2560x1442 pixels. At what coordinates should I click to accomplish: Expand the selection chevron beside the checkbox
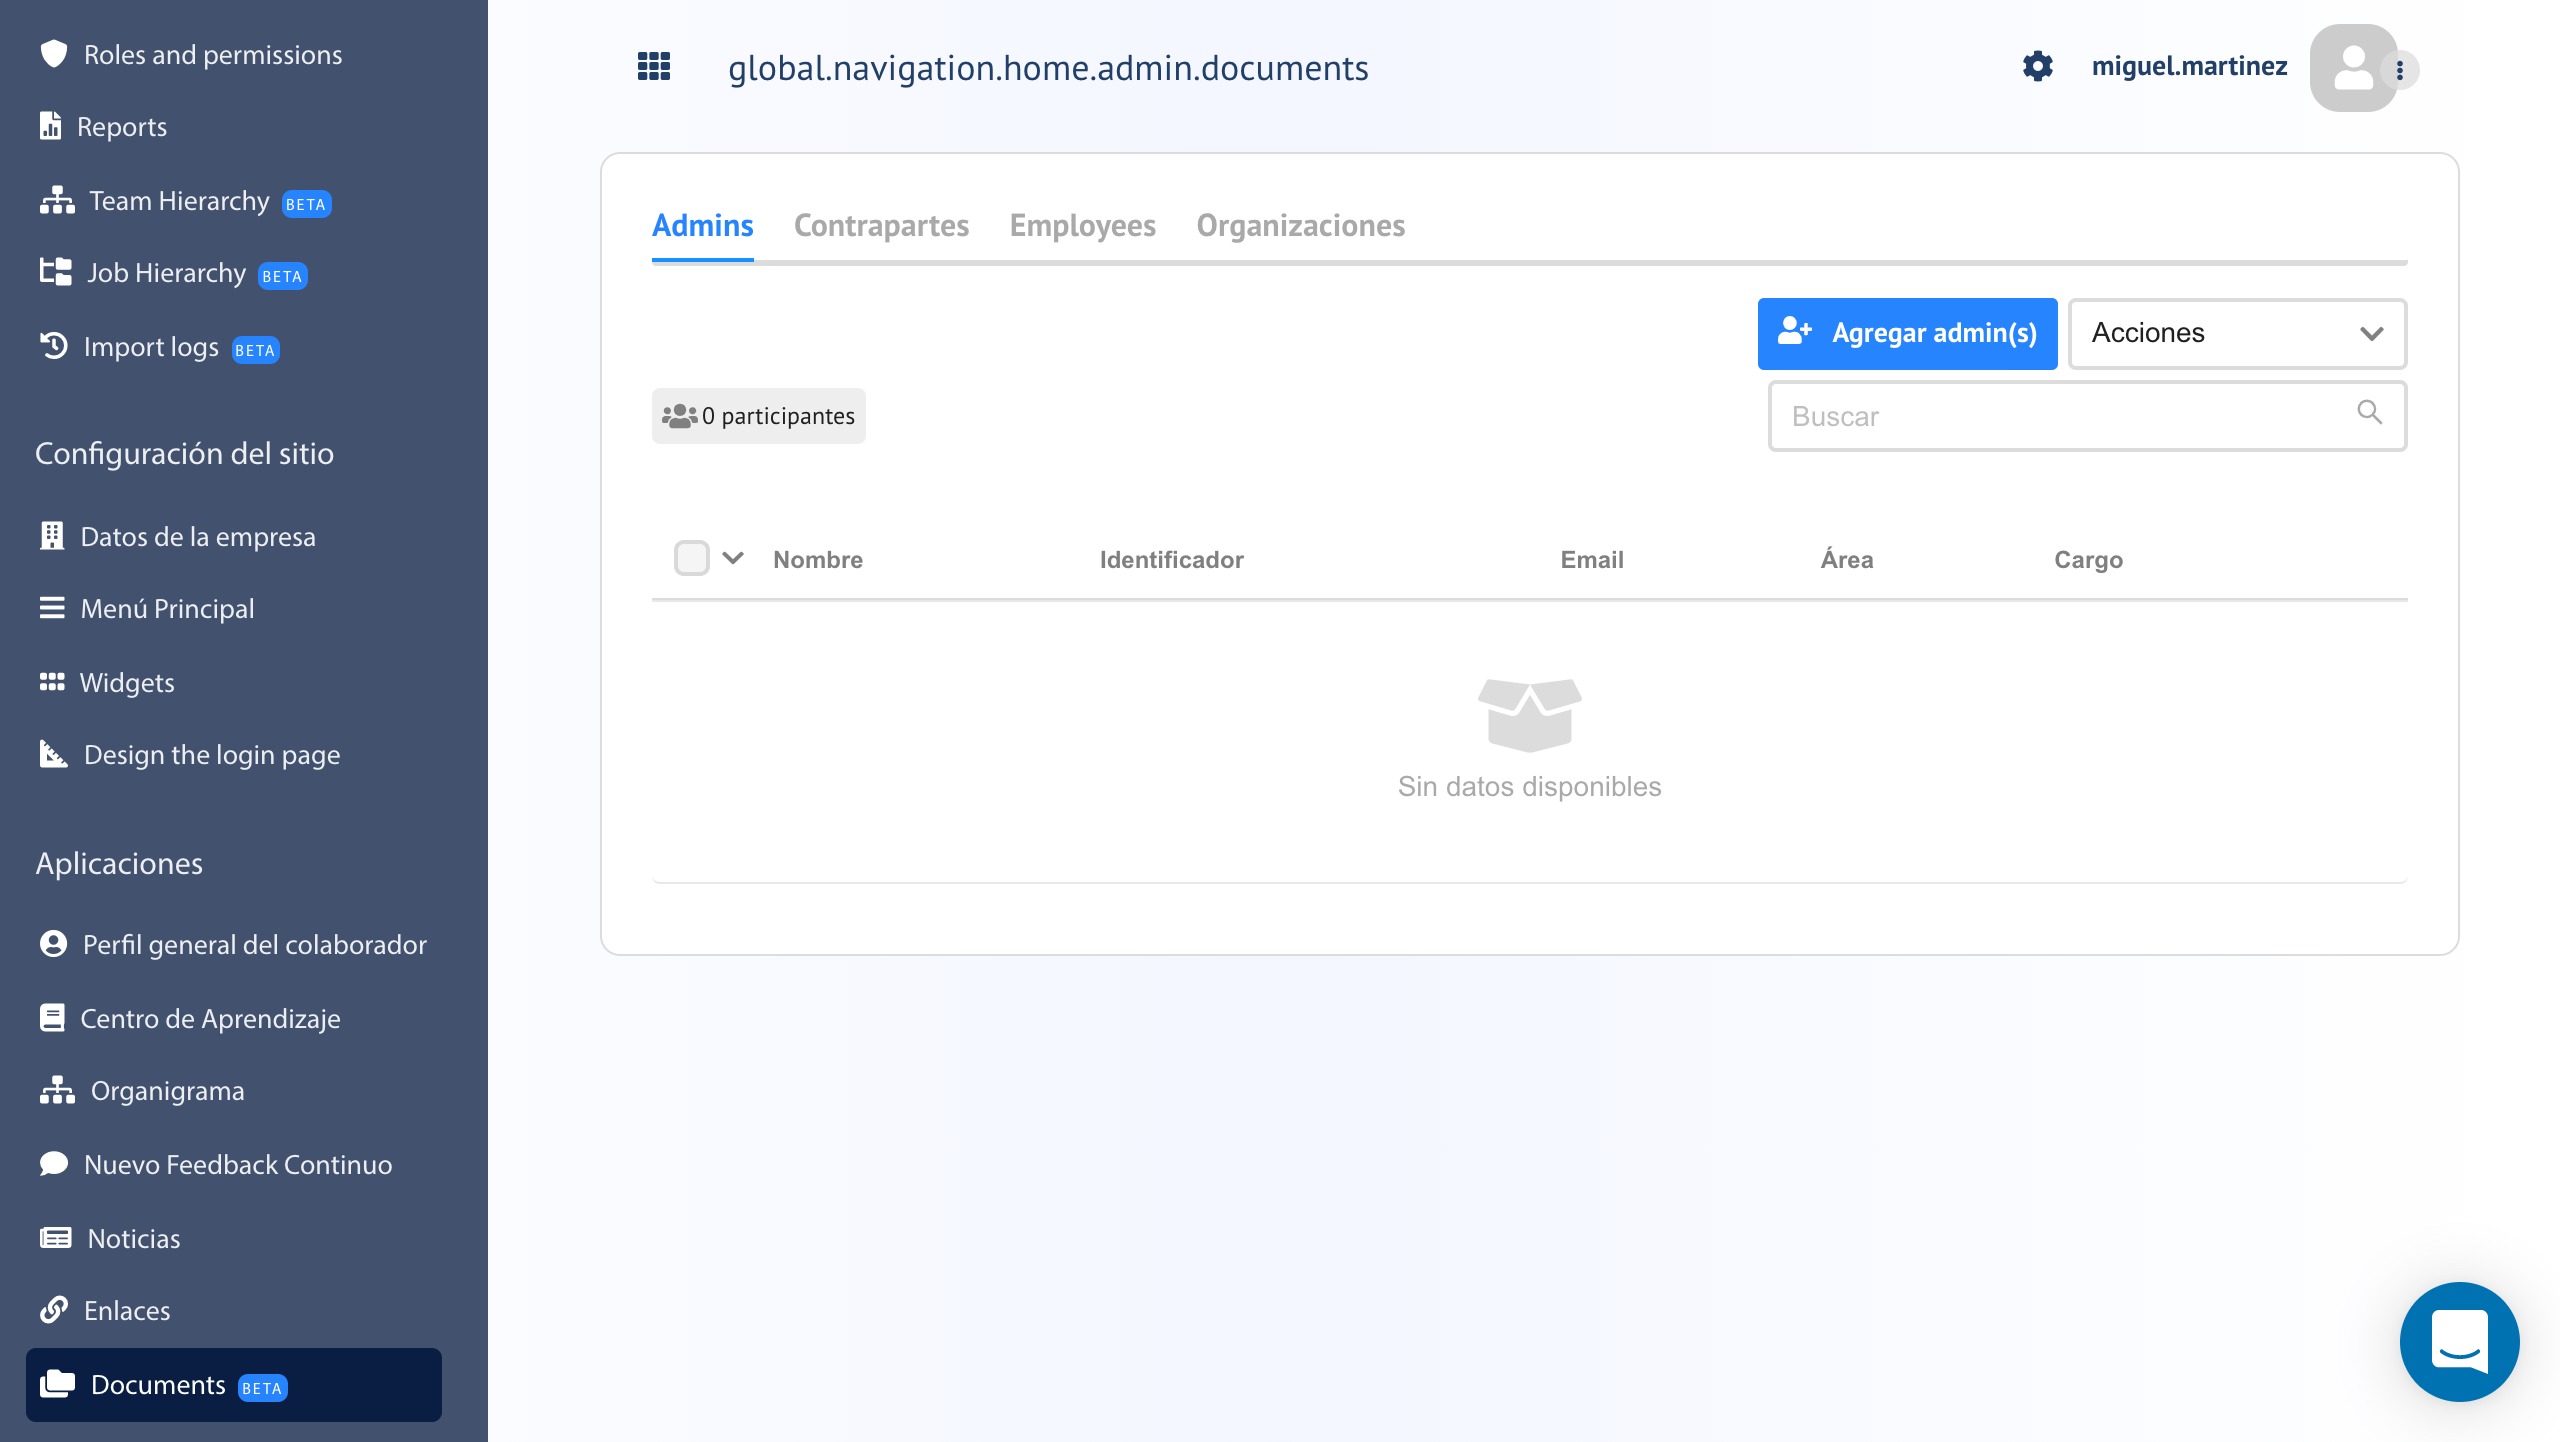tap(733, 558)
